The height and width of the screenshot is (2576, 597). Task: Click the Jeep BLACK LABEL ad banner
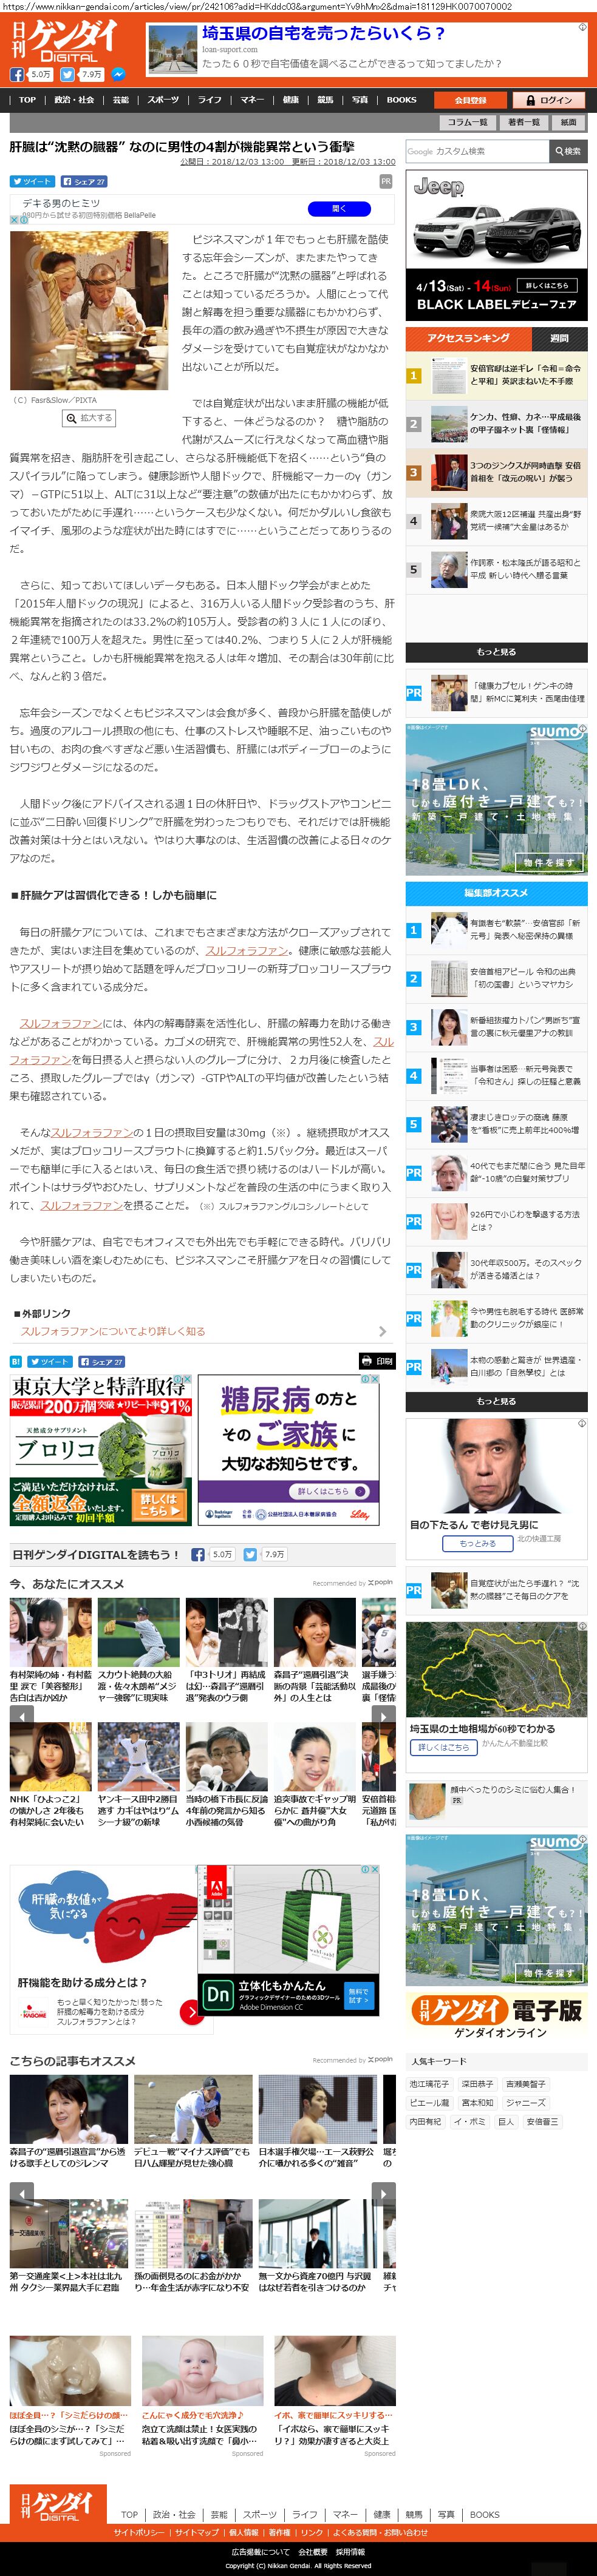[496, 245]
